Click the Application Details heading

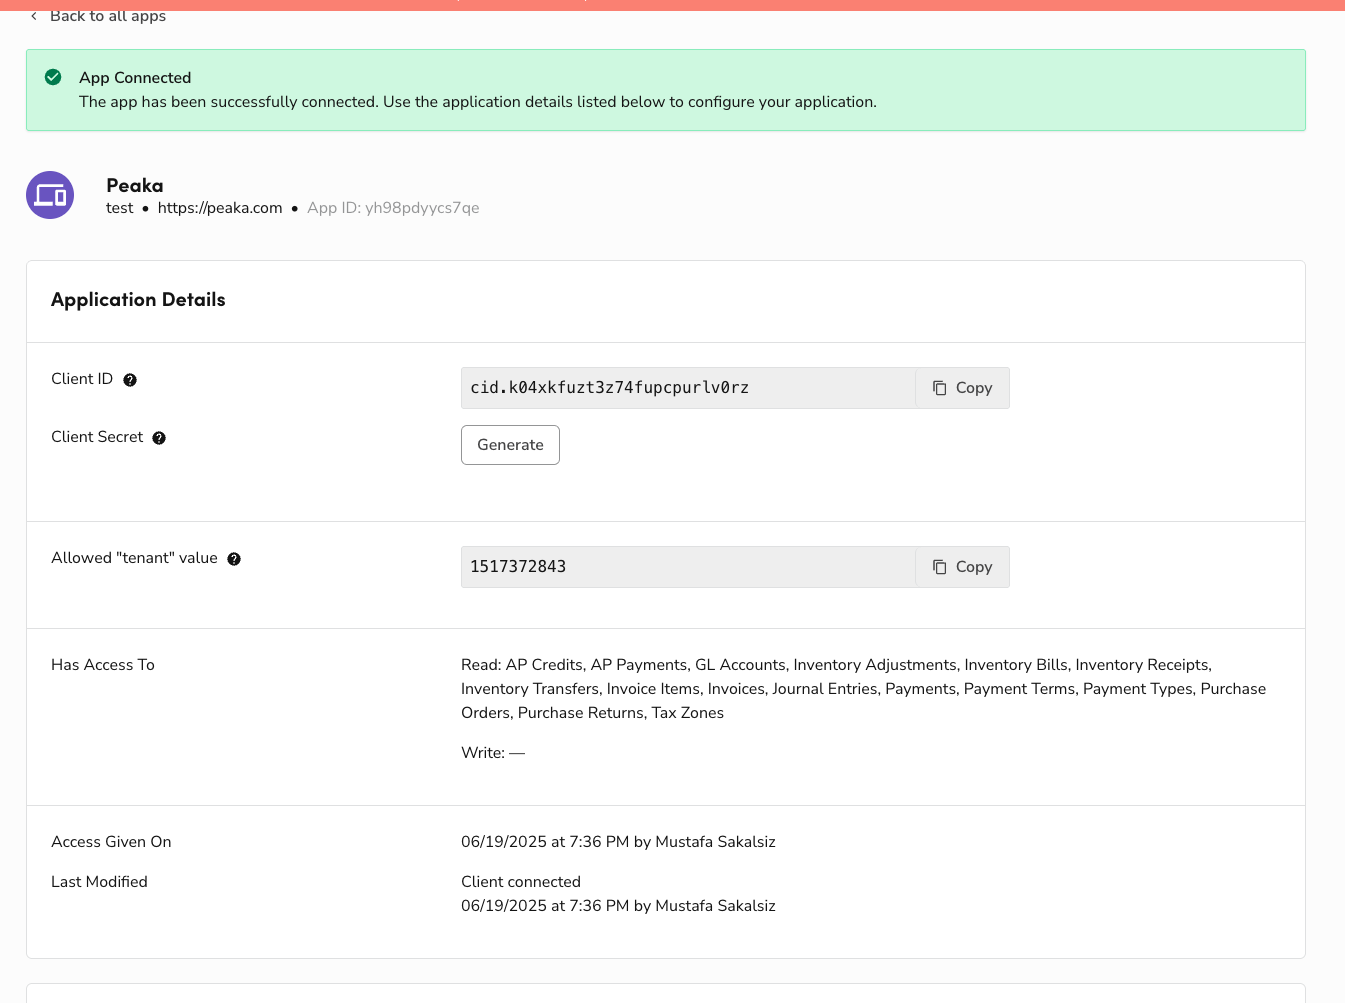pyautogui.click(x=138, y=300)
